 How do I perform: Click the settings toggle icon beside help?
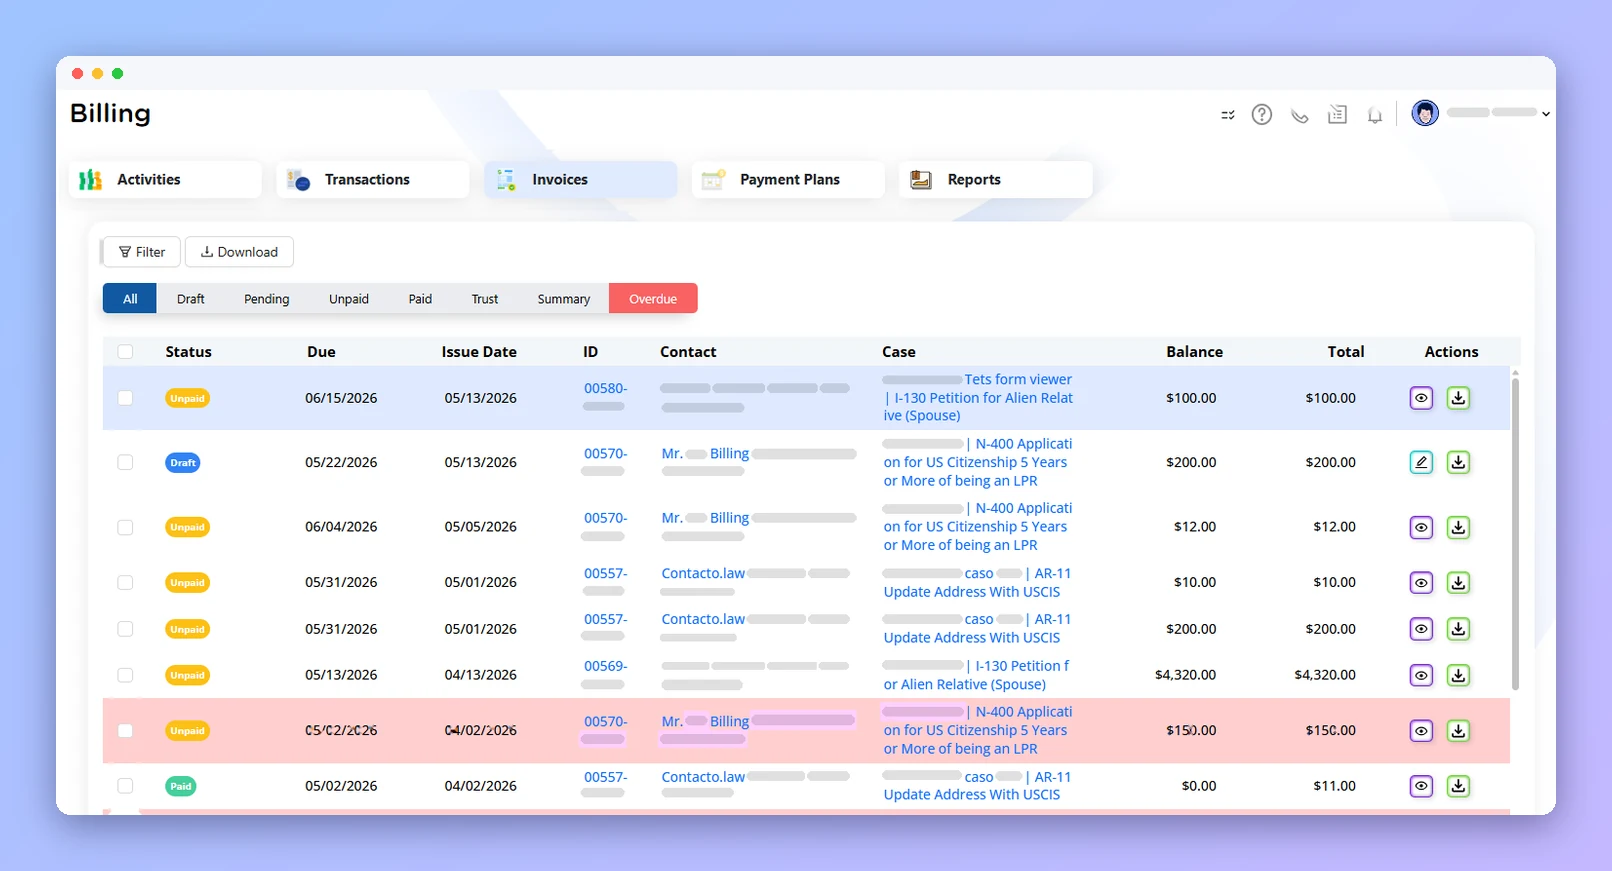(x=1228, y=115)
